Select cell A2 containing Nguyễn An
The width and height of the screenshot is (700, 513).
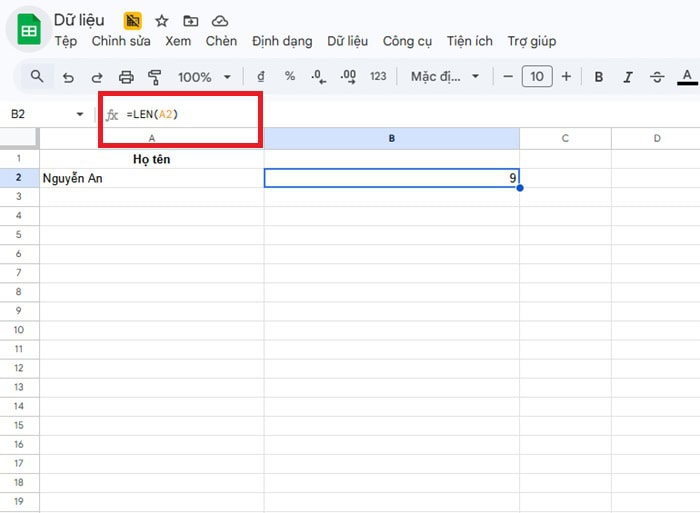click(151, 179)
